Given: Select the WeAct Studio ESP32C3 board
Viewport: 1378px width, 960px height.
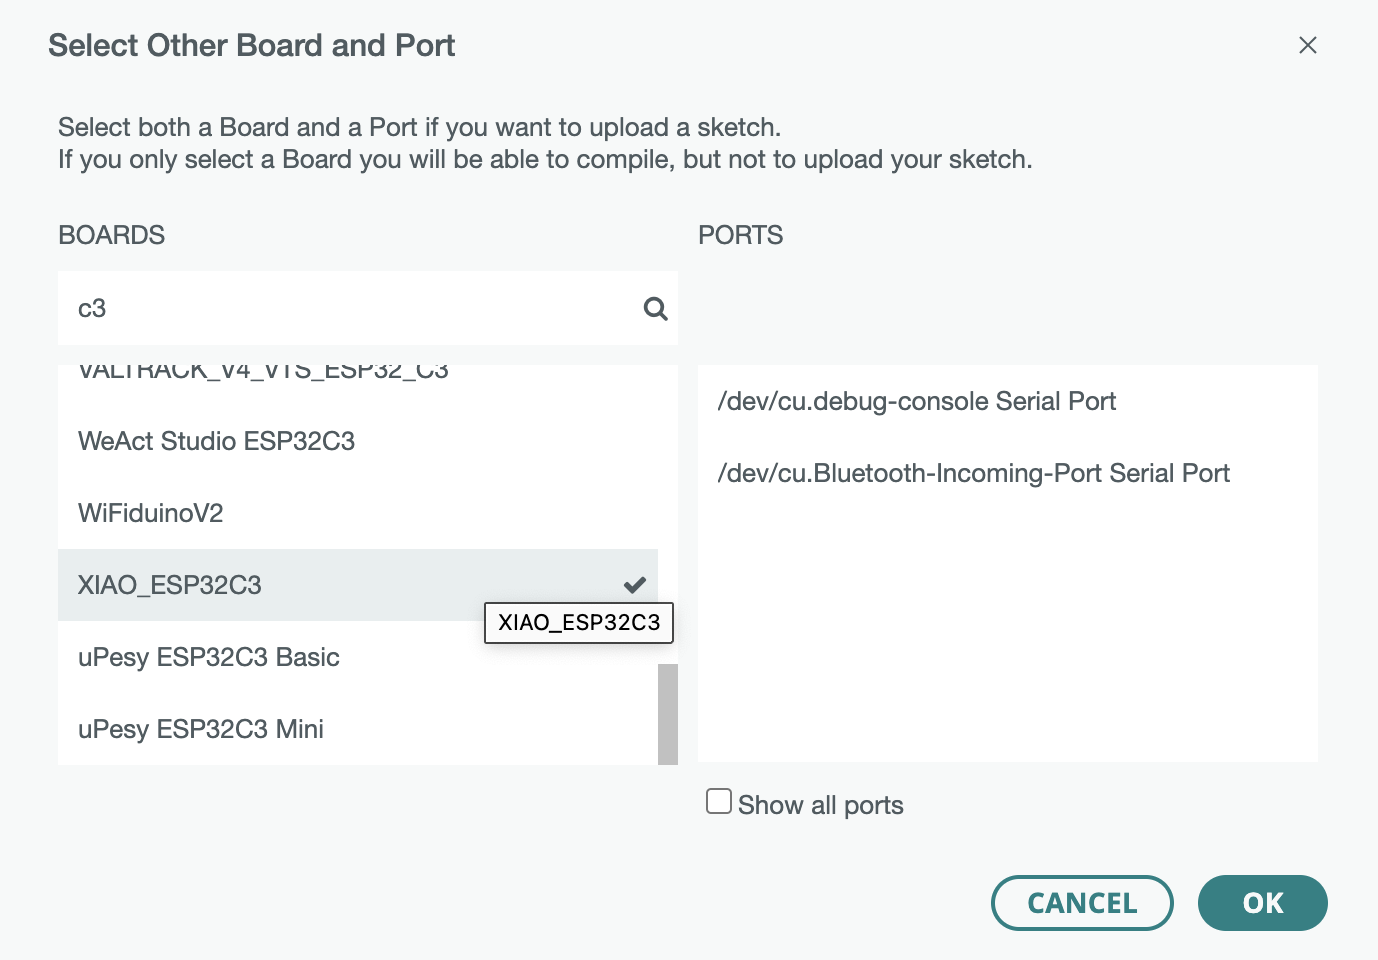Looking at the screenshot, I should point(217,441).
